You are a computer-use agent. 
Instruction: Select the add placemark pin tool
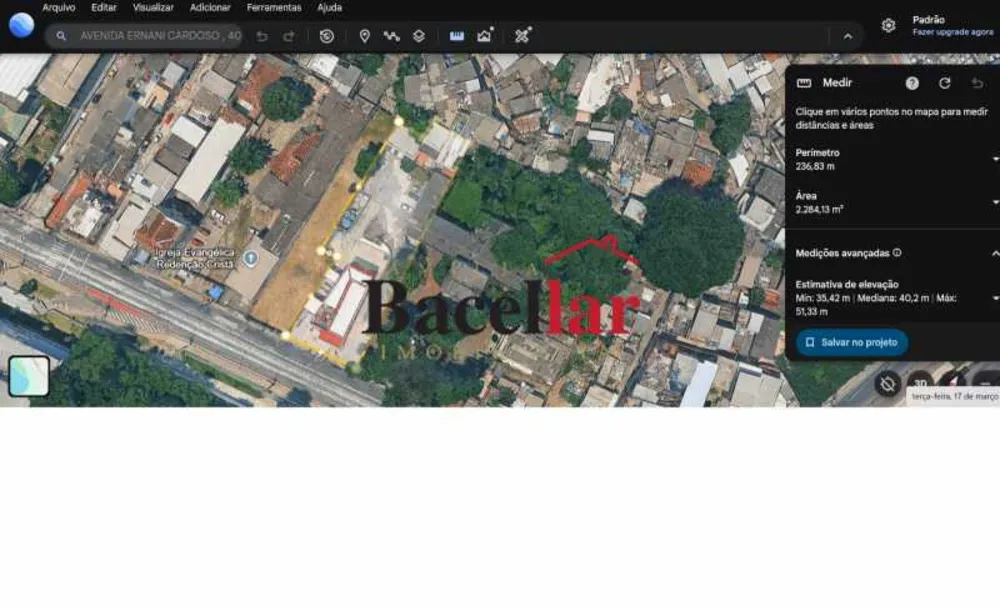[x=364, y=36]
